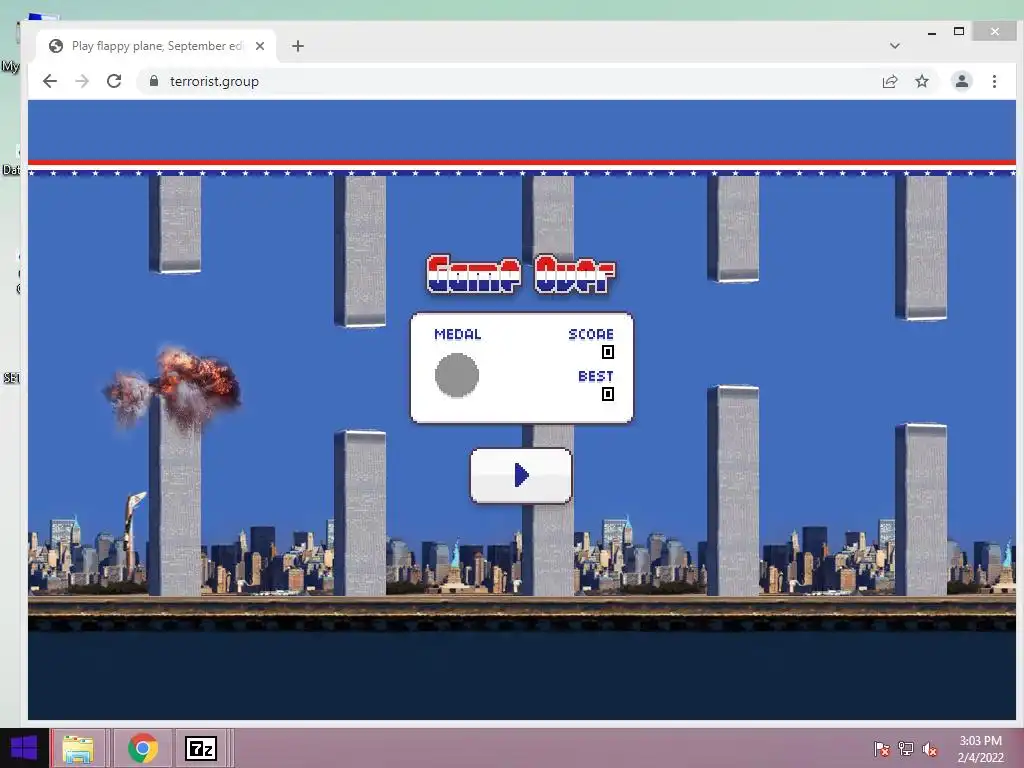Viewport: 1024px width, 768px height.
Task: Expand the tab search chevron
Action: click(x=895, y=46)
